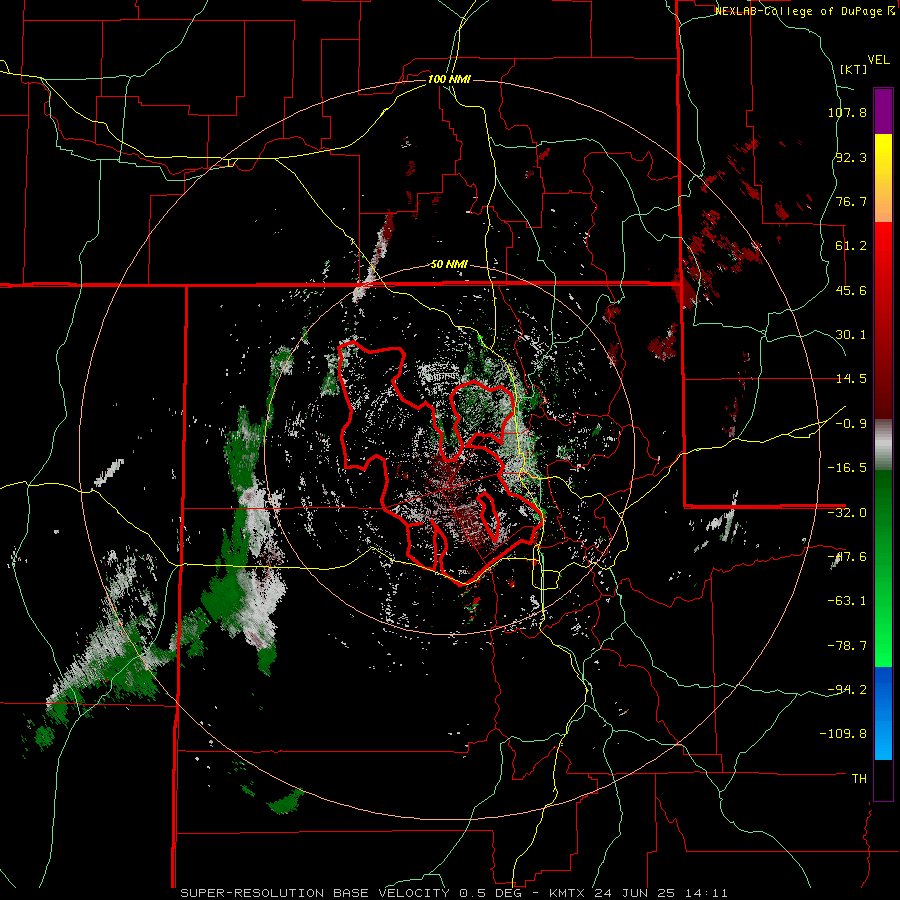Click the 107.8 velocity scale value

pos(847,112)
